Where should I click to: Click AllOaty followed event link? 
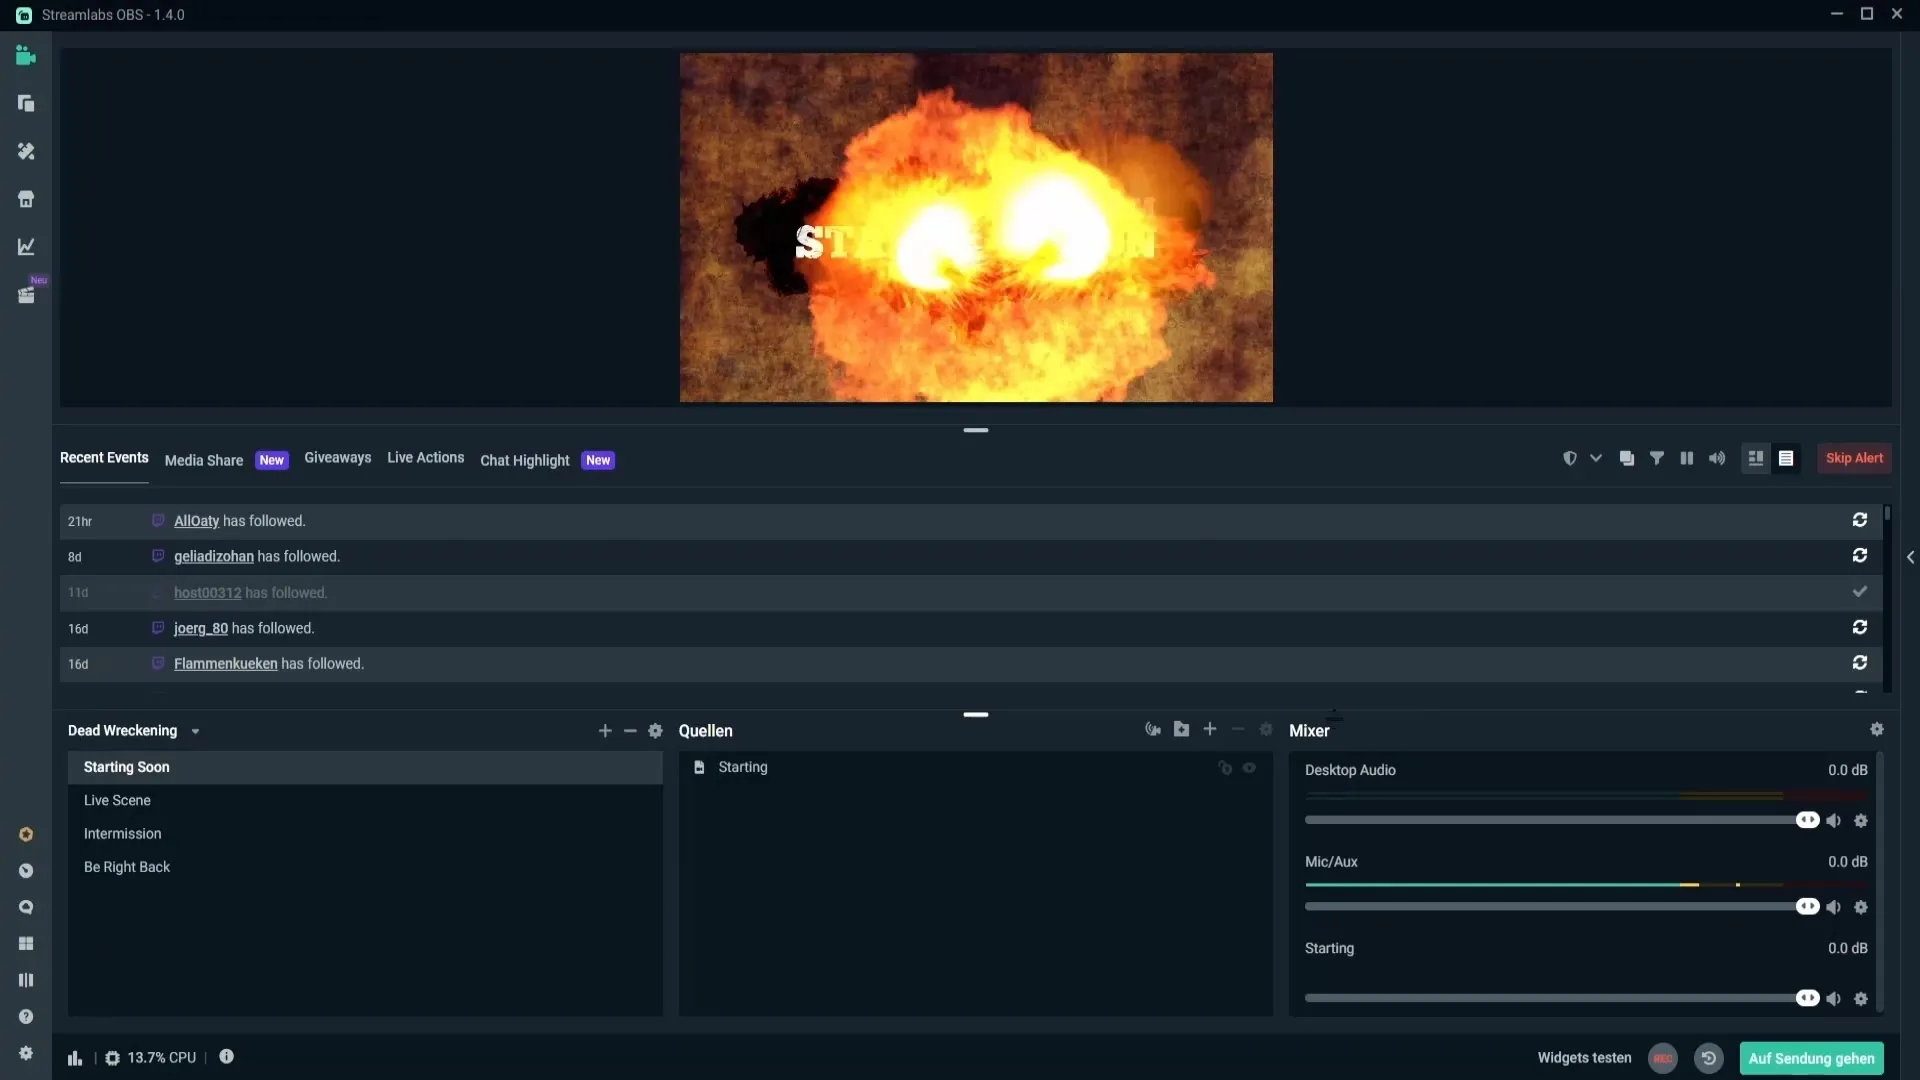pos(195,521)
